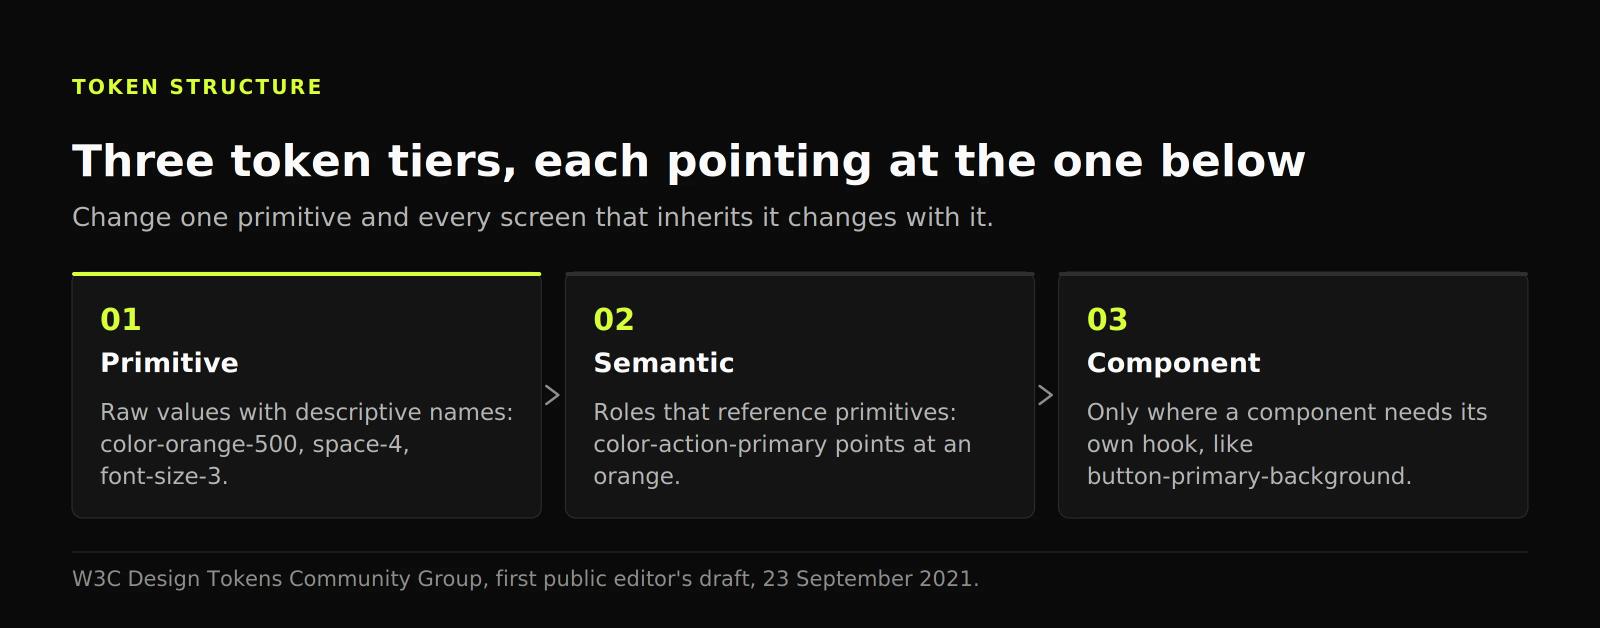This screenshot has height=628, width=1600.
Task: Click the font-size-3 text in Primitive card
Action: [x=164, y=476]
